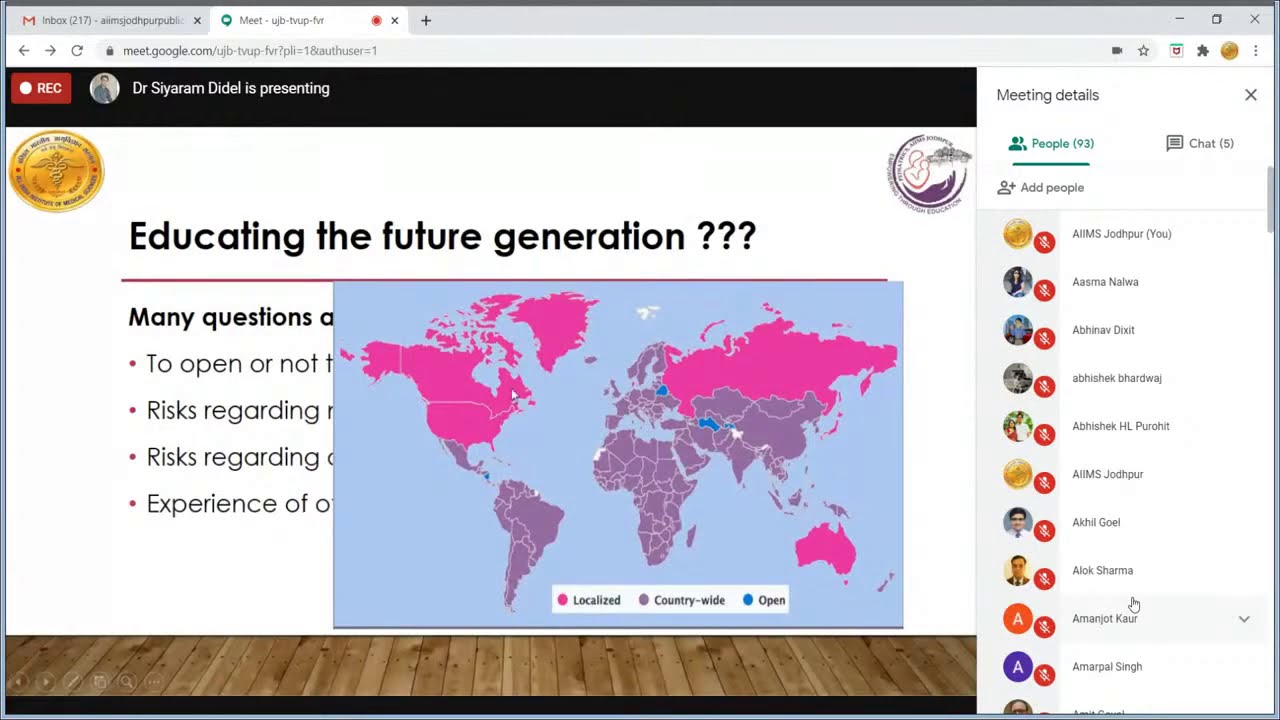
Task: Toggle mute icon for Abhinav Dixit
Action: [1044, 338]
